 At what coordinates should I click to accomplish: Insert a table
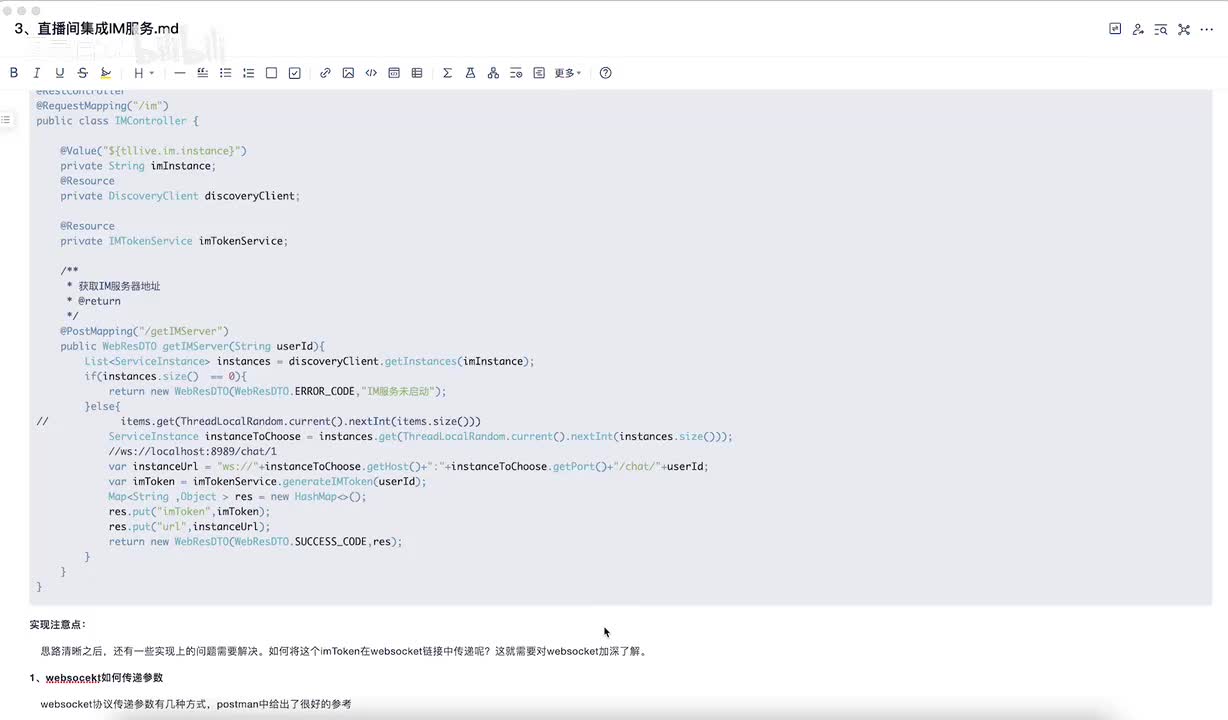pos(417,73)
